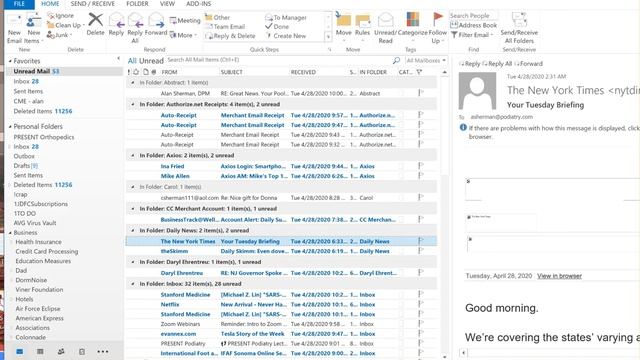The image size is (640, 360).
Task: Forward the message using ribbon button
Action: click(156, 24)
